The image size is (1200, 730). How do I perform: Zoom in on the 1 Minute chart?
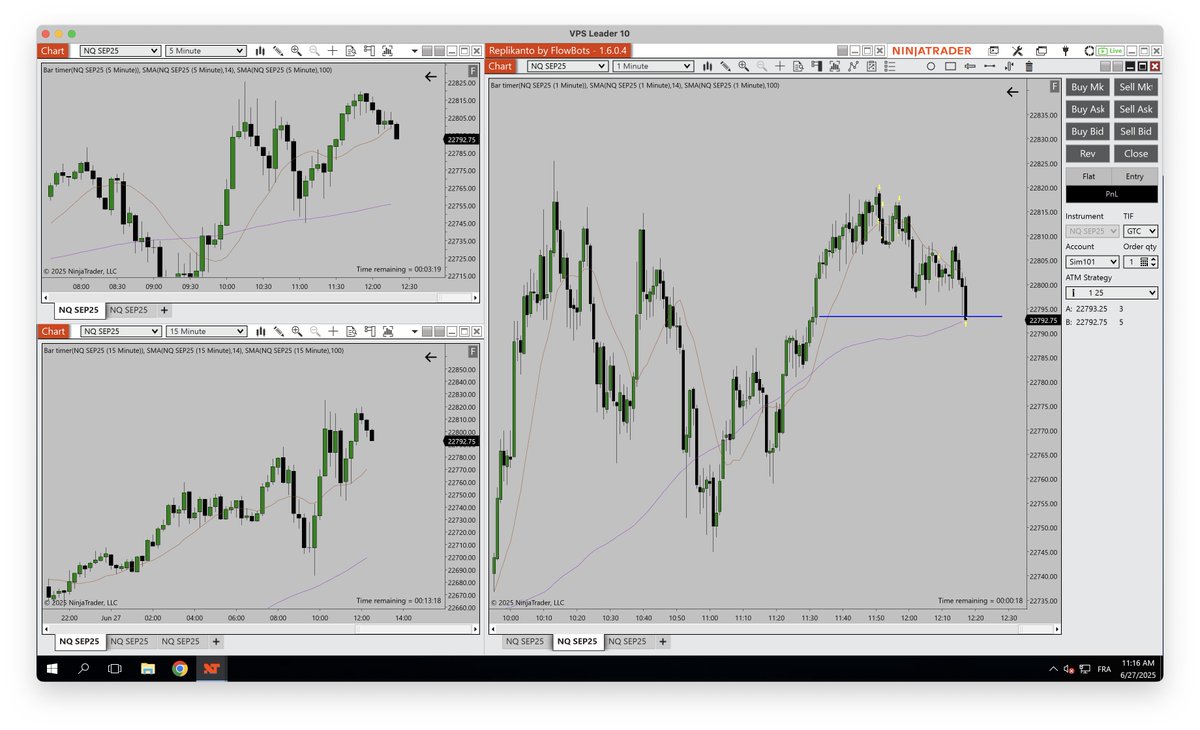[x=743, y=66]
